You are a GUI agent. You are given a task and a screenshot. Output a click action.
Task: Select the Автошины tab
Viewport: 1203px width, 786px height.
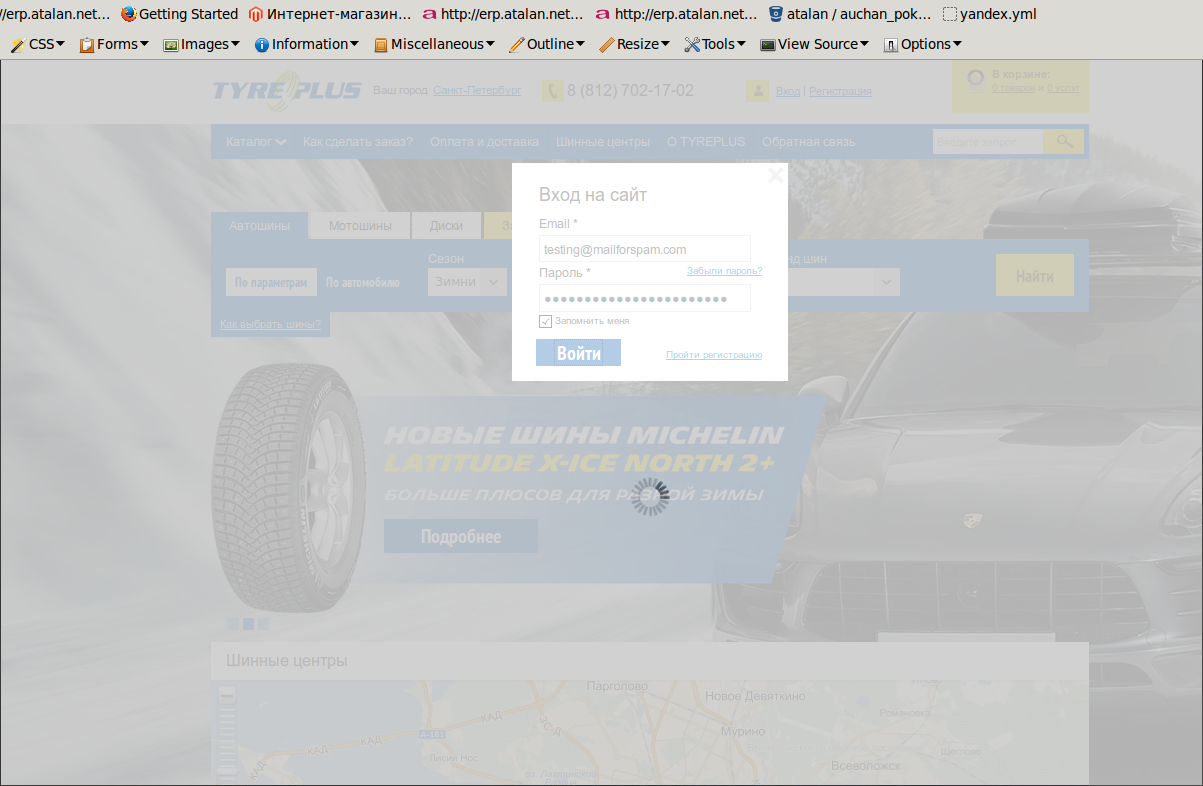coord(260,226)
